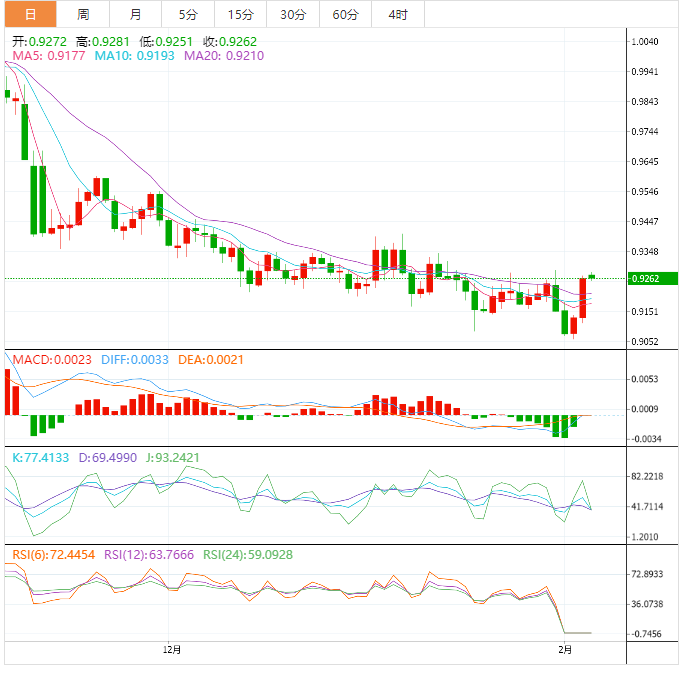Click the current price tag 0.9262
Viewport: 684px width, 675px height.
click(646, 279)
